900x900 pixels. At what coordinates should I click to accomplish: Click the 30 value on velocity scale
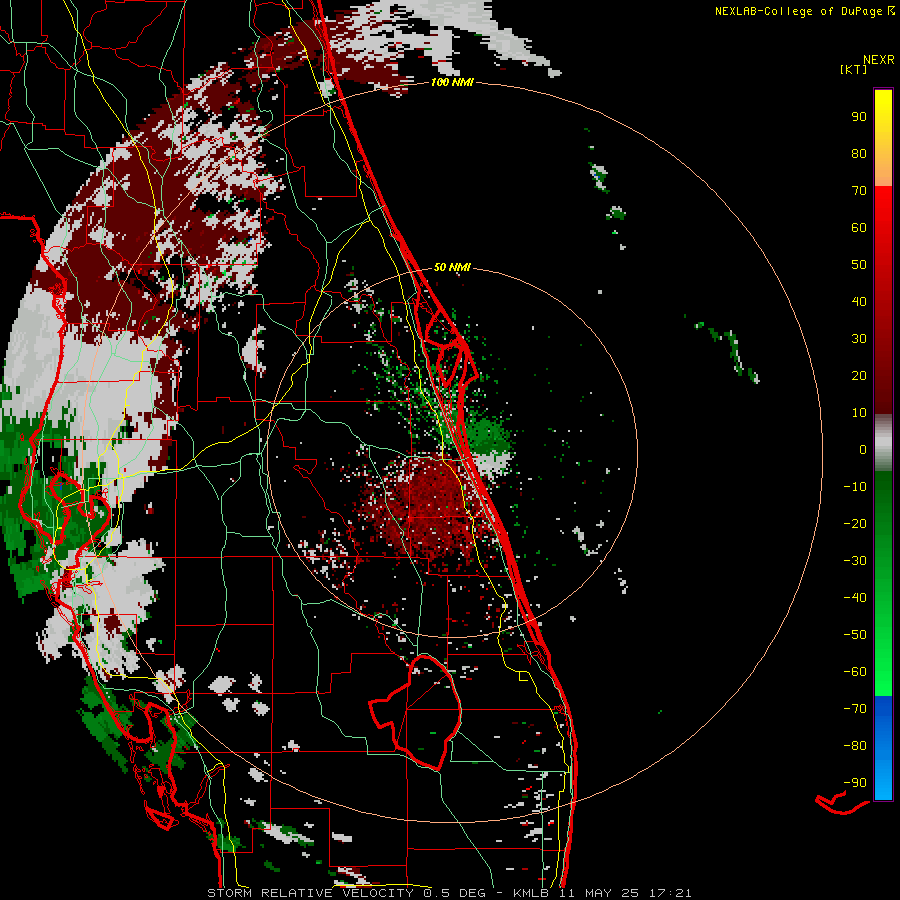tap(859, 339)
